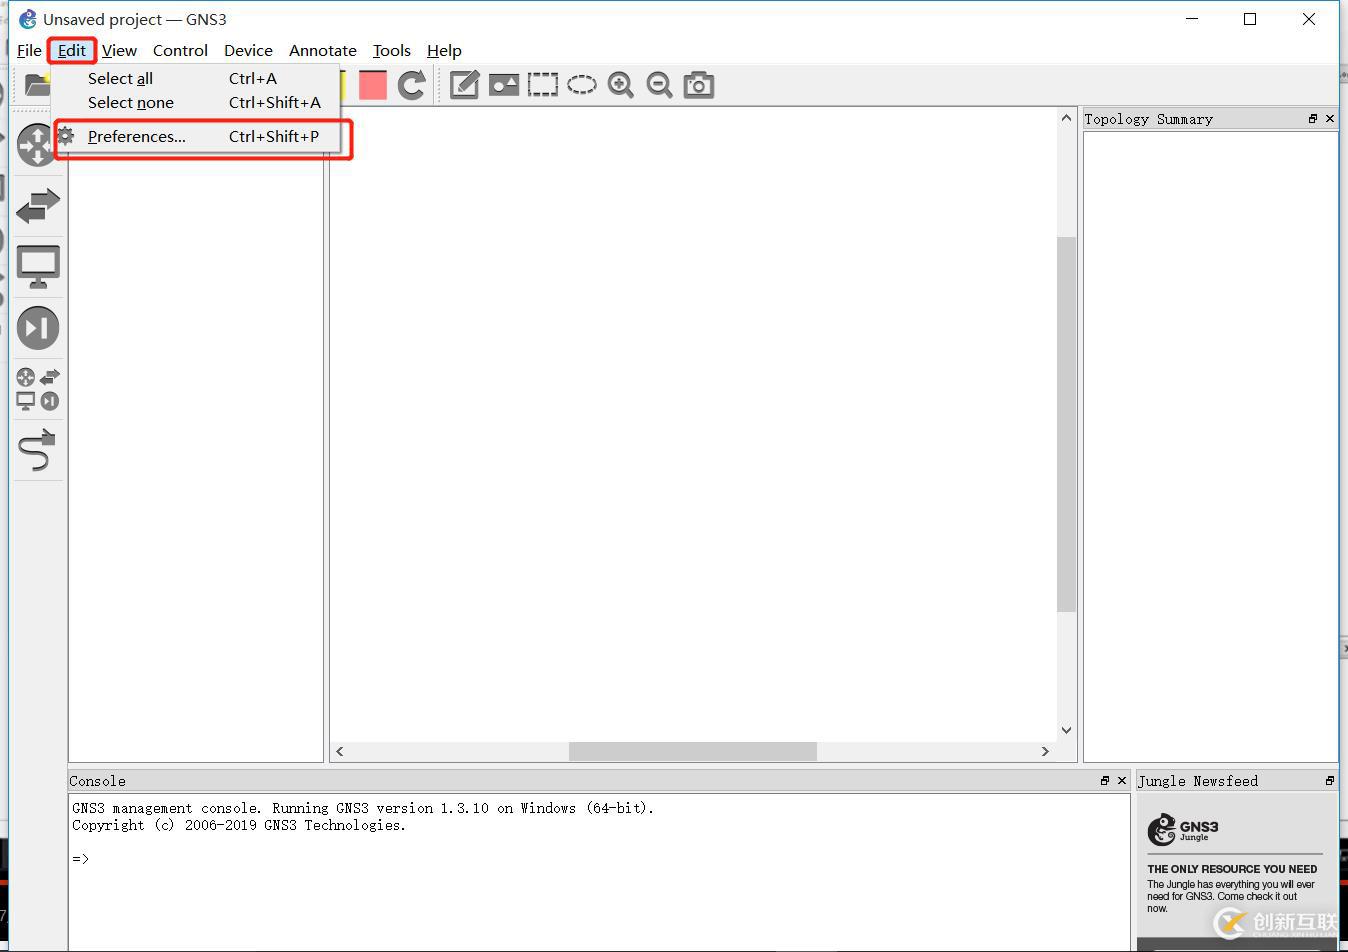Image resolution: width=1348 pixels, height=952 pixels.
Task: Open the View menu
Action: pyautogui.click(x=119, y=50)
